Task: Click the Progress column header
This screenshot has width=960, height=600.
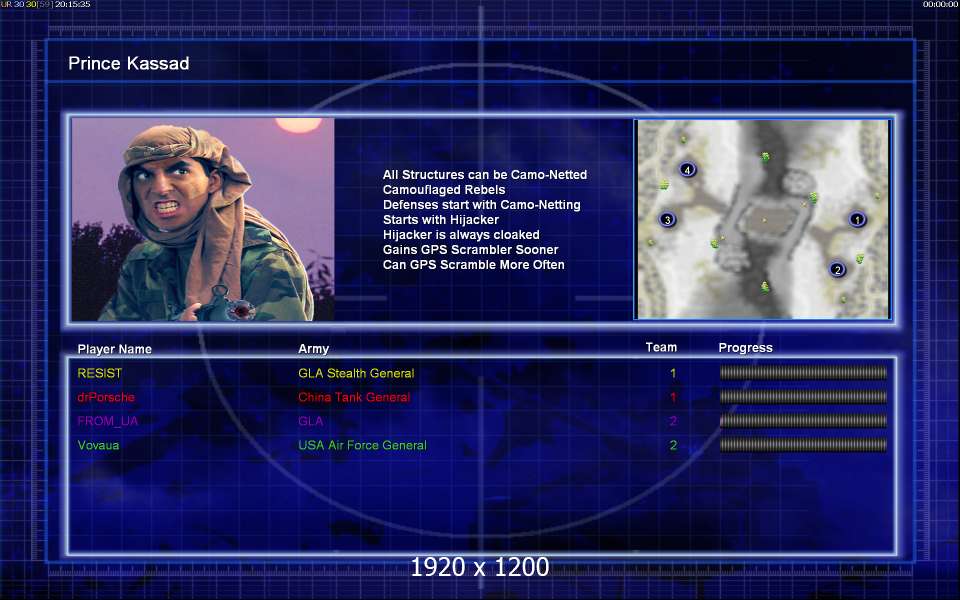Action: (745, 348)
